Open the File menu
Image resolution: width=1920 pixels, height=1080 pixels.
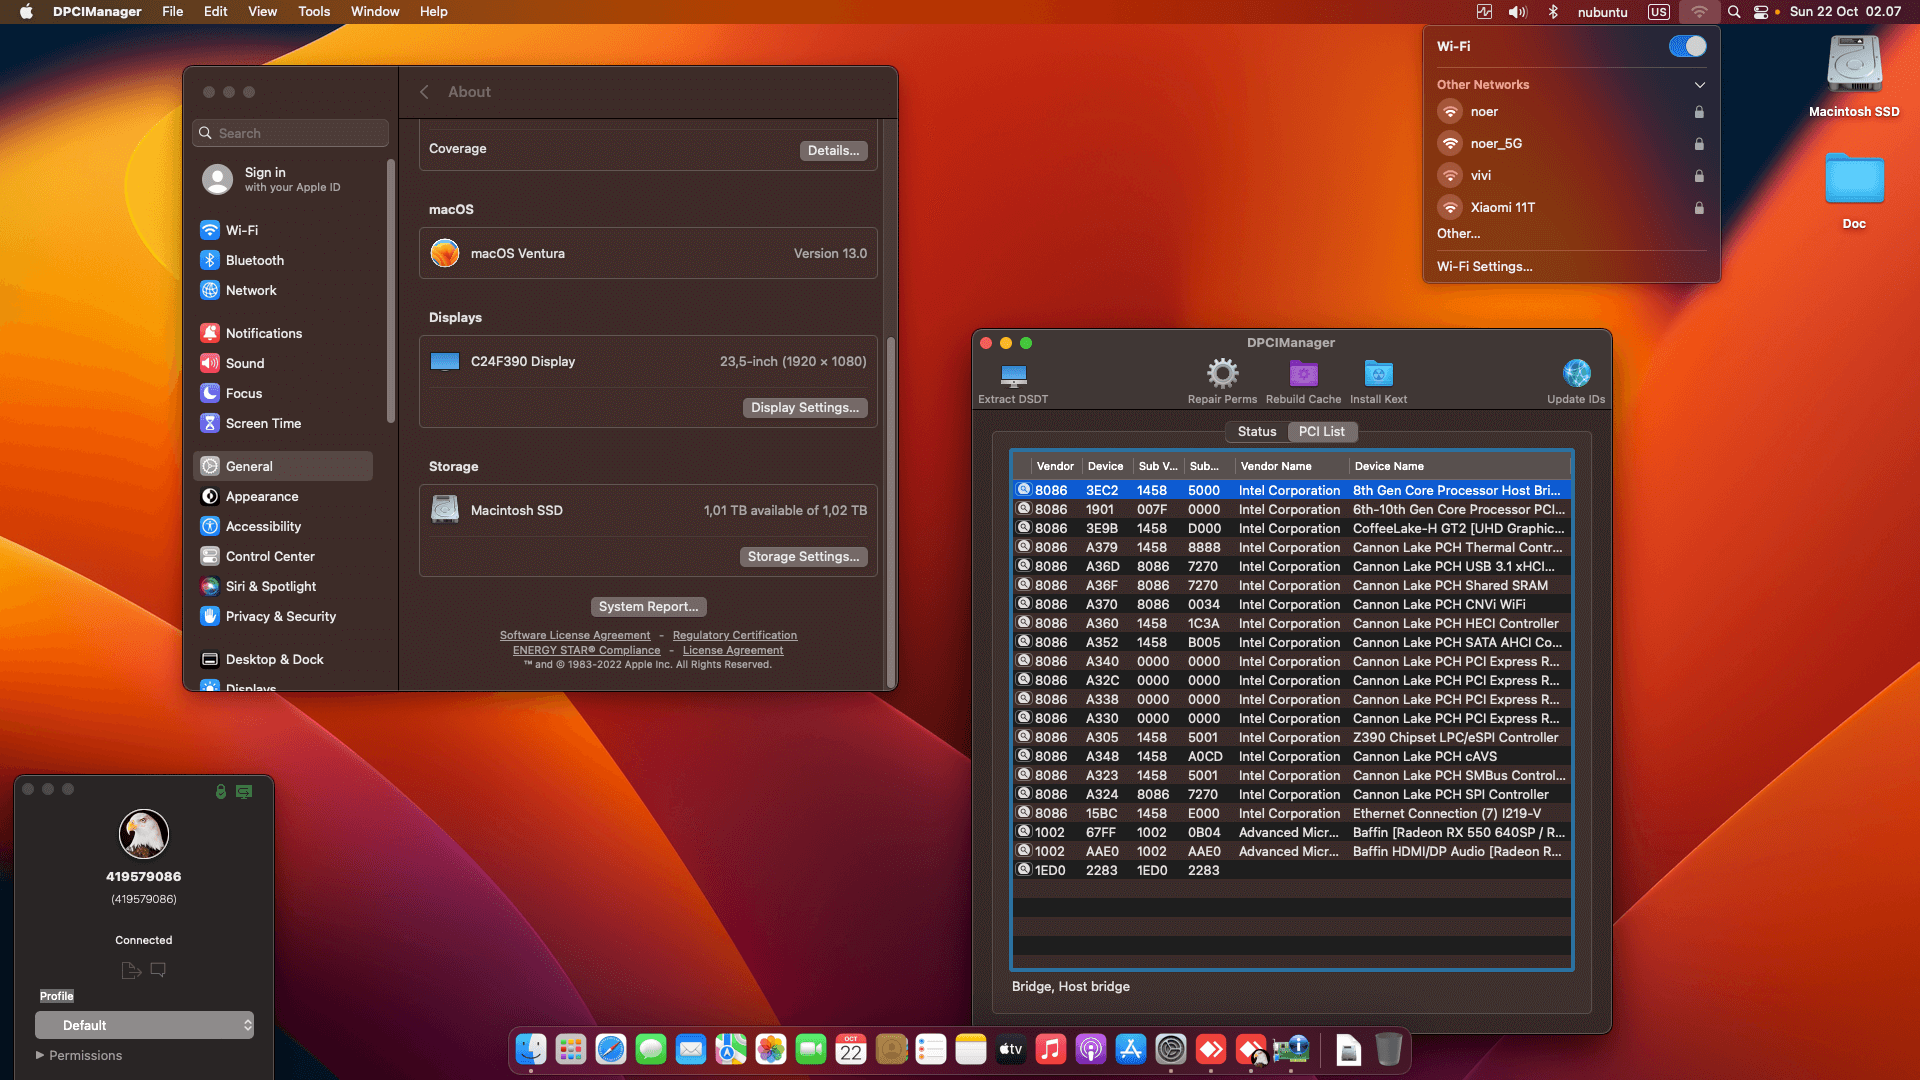(173, 12)
